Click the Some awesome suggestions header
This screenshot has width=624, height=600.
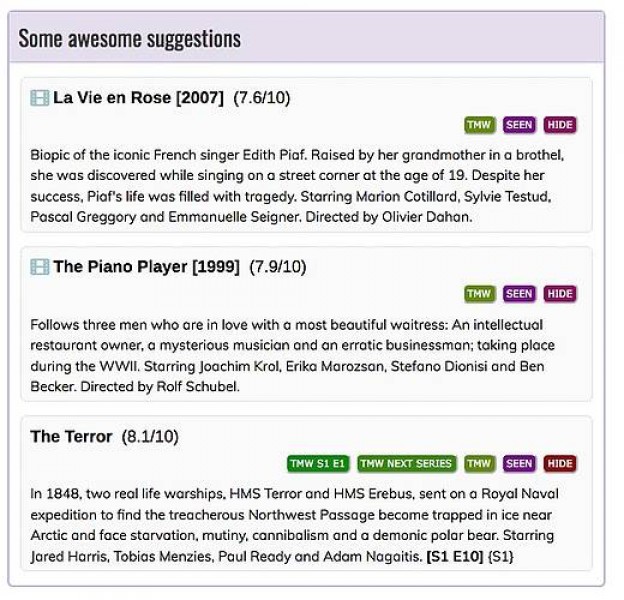point(130,39)
